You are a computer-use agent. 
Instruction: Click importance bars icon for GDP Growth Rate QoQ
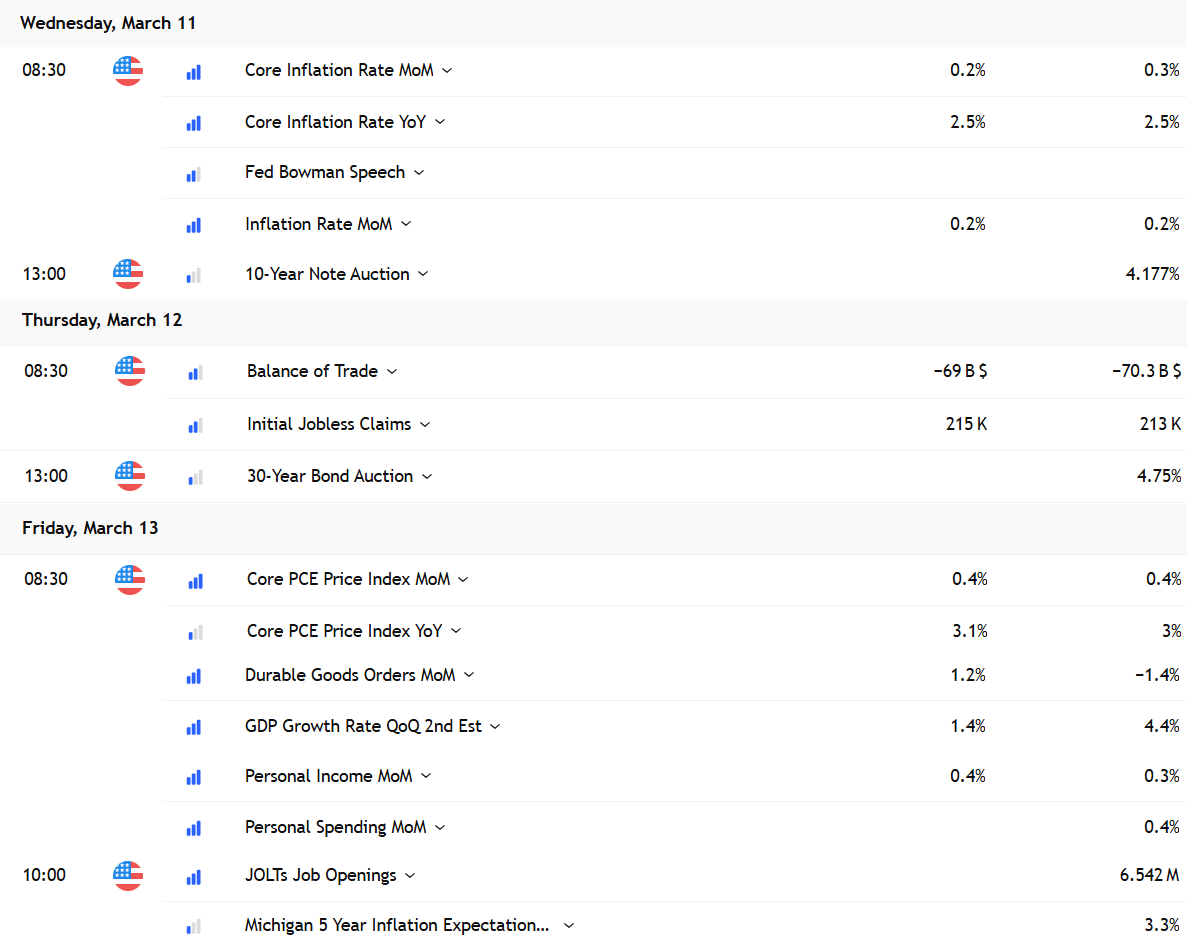tap(194, 727)
